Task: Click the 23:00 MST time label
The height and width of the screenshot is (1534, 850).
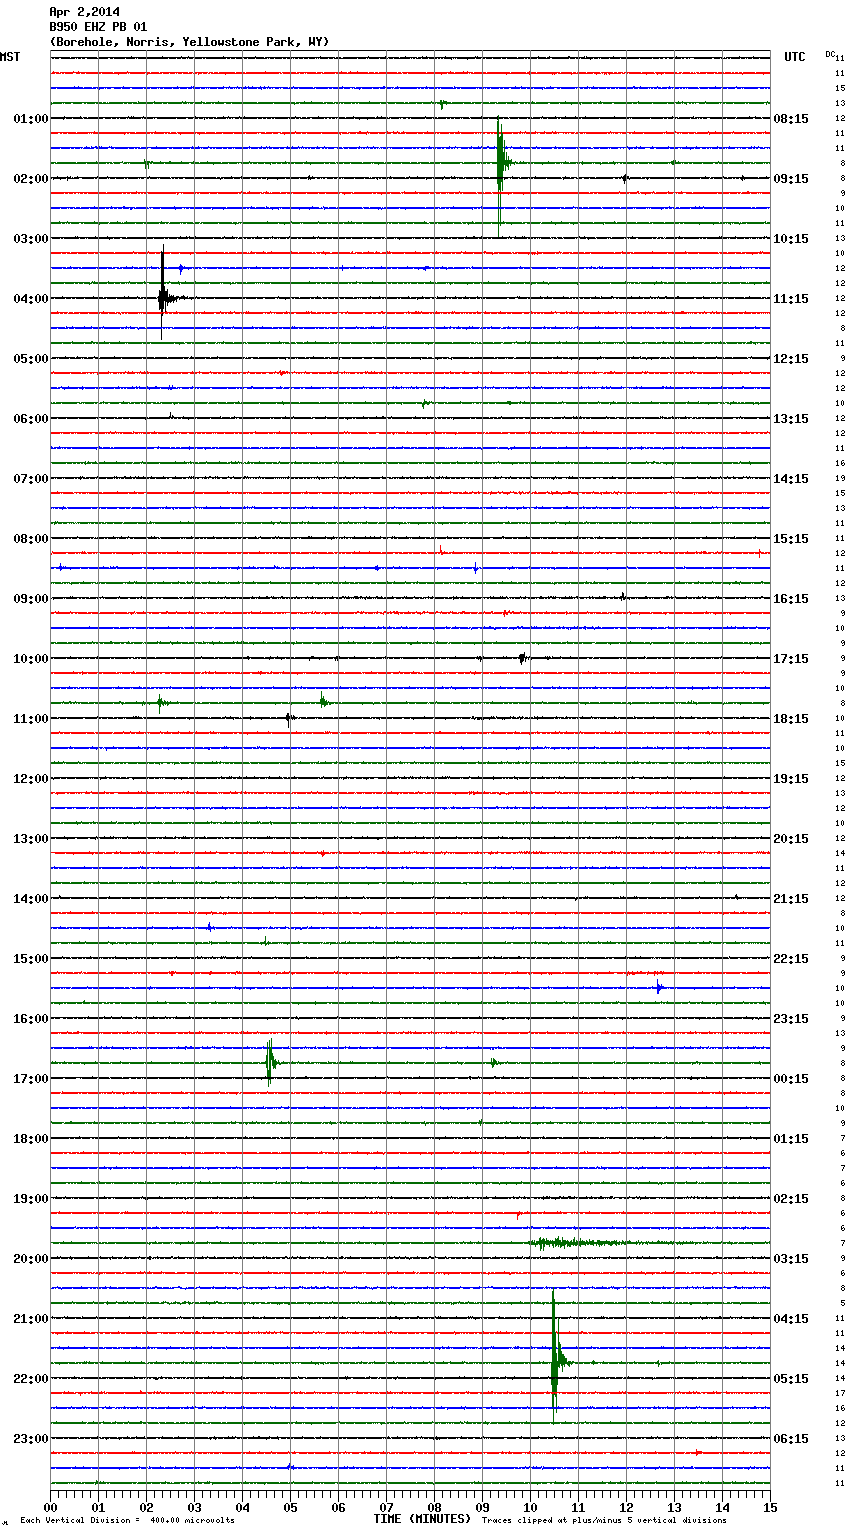Action: pos(31,1439)
